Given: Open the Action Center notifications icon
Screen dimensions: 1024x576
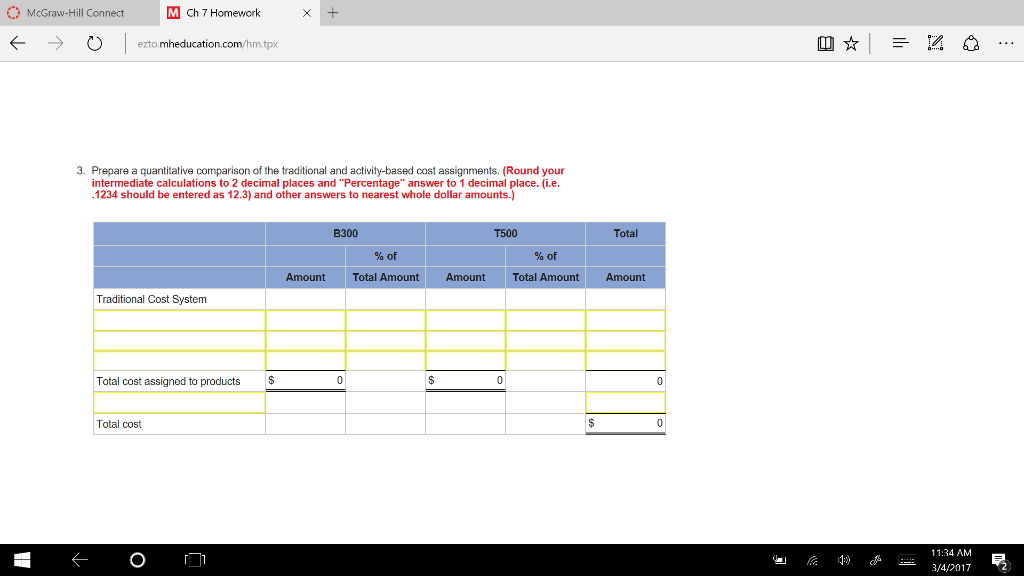Looking at the screenshot, I should [999, 560].
